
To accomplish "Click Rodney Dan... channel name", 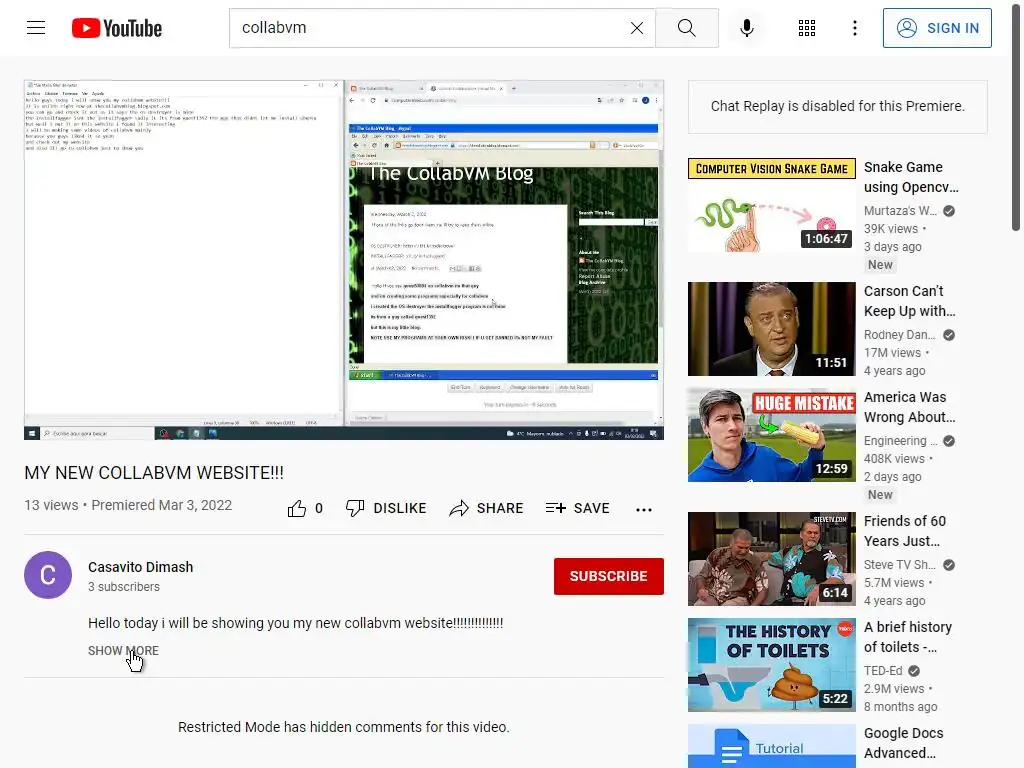I will pyautogui.click(x=899, y=334).
